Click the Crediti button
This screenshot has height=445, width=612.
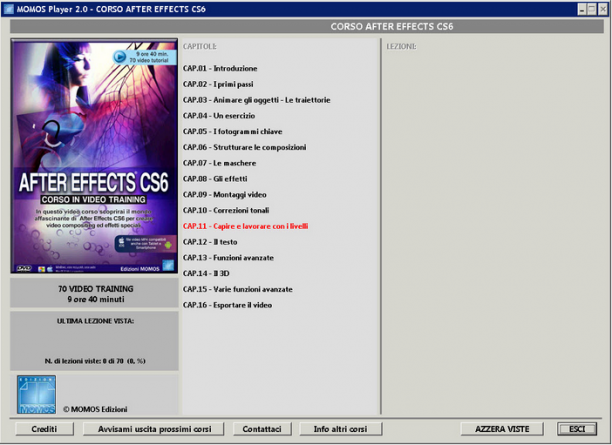[x=44, y=429]
